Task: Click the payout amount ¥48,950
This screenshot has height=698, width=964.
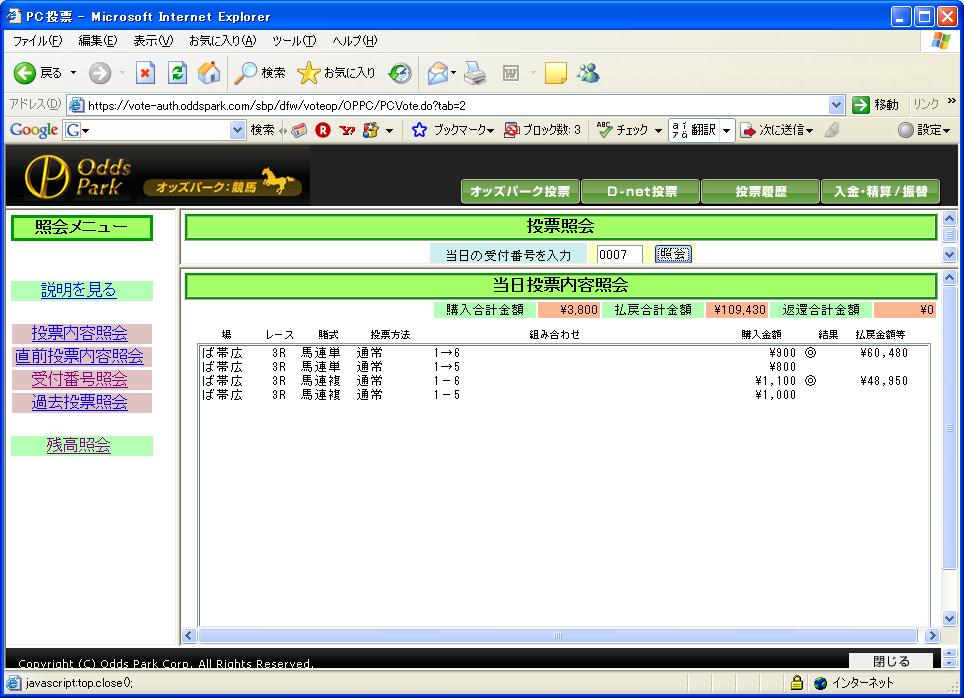Action: coord(884,381)
